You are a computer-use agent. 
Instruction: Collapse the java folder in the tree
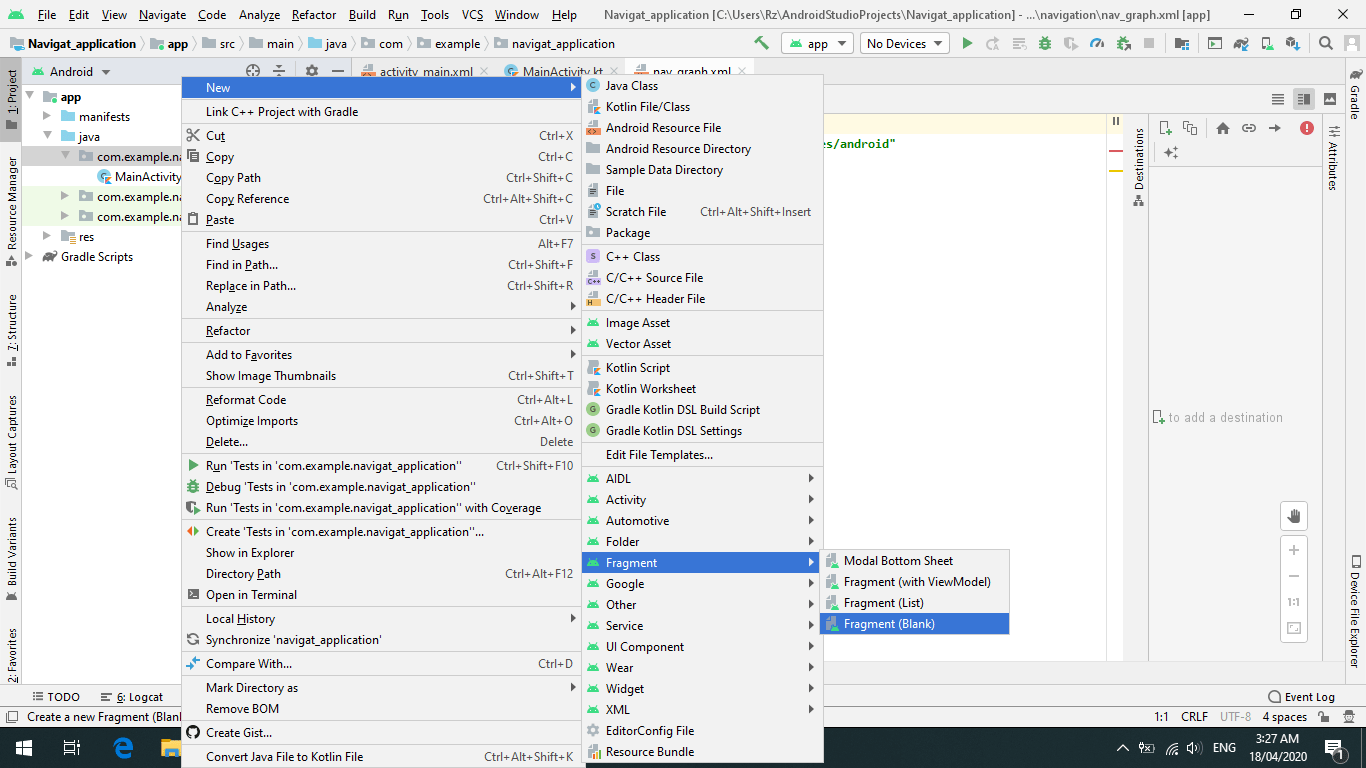pyautogui.click(x=47, y=136)
